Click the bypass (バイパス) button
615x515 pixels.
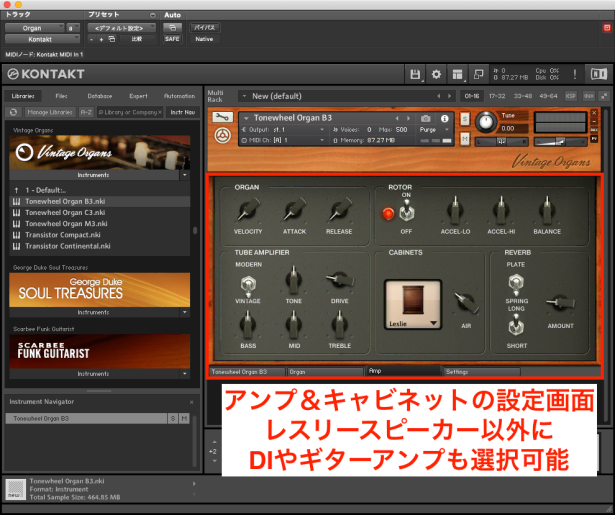coord(204,28)
